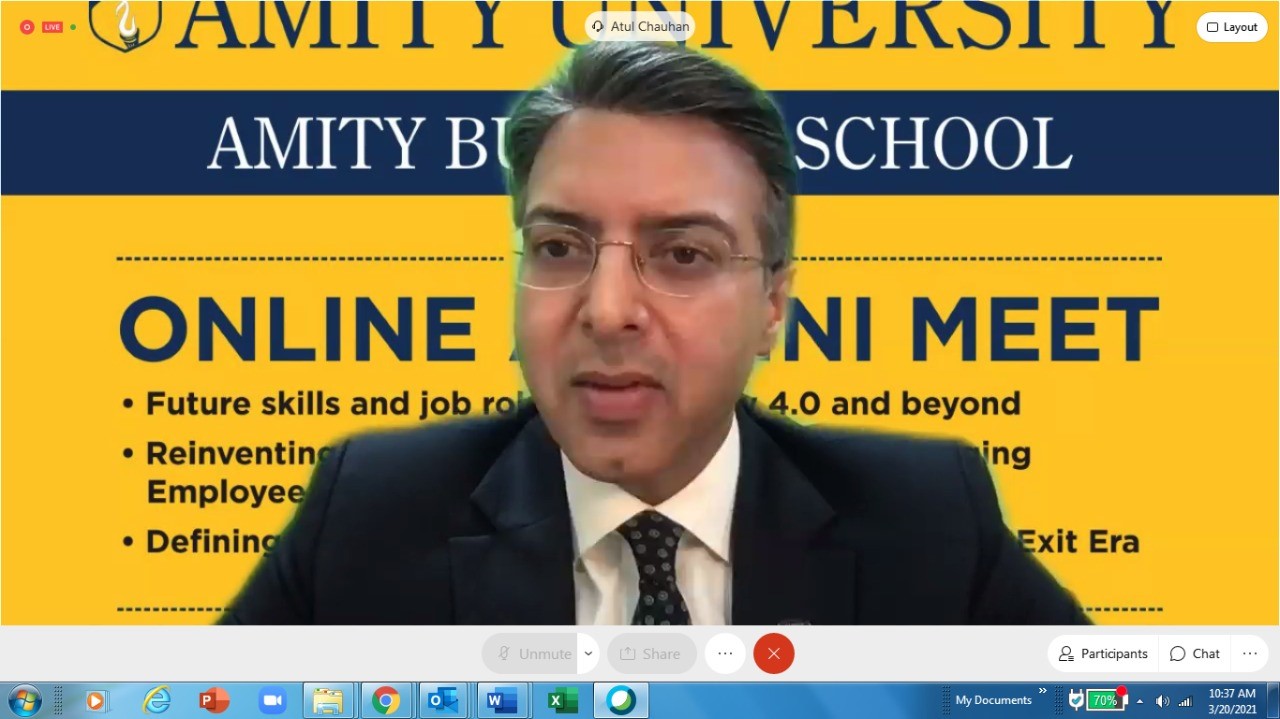The height and width of the screenshot is (719, 1280).
Task: Click the red LIVE streaming badge
Action: (52, 27)
